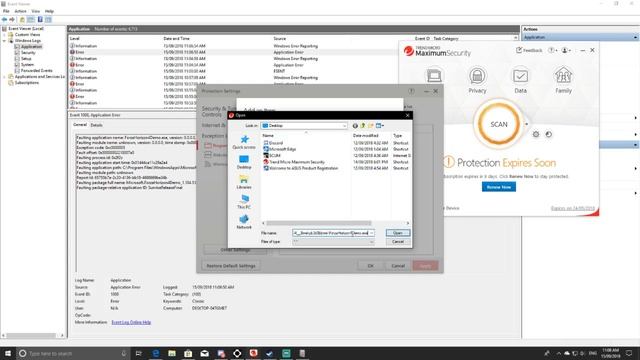The width and height of the screenshot is (640, 360).
Task: Select Subscriptions in Event Viewer tree
Action: pos(27,83)
